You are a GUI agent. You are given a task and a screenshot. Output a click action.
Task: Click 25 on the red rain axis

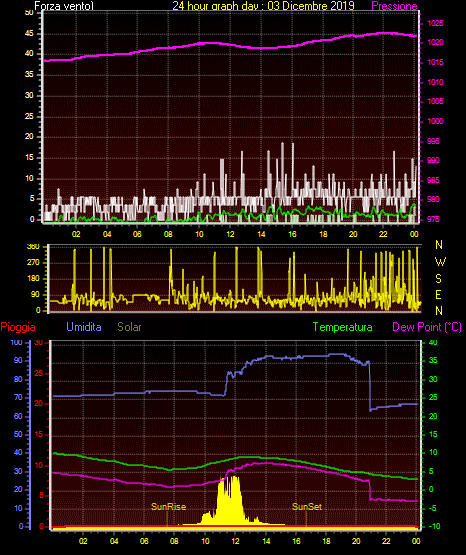[x=39, y=373]
